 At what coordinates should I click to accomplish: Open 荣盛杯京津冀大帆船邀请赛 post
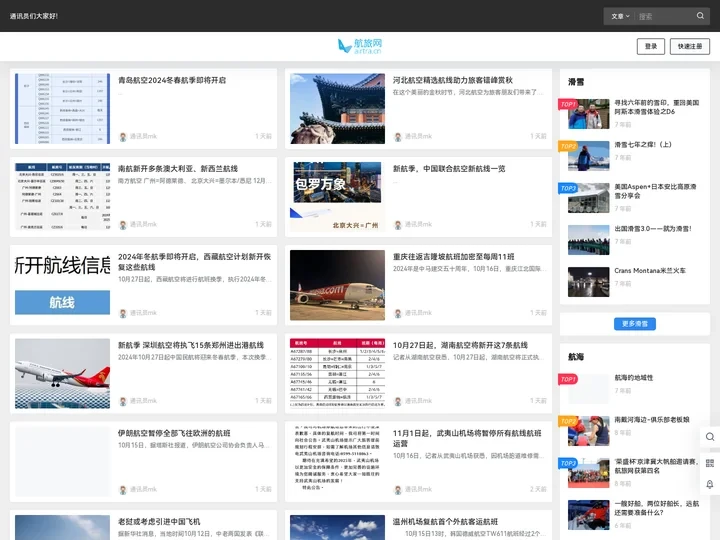tap(657, 466)
